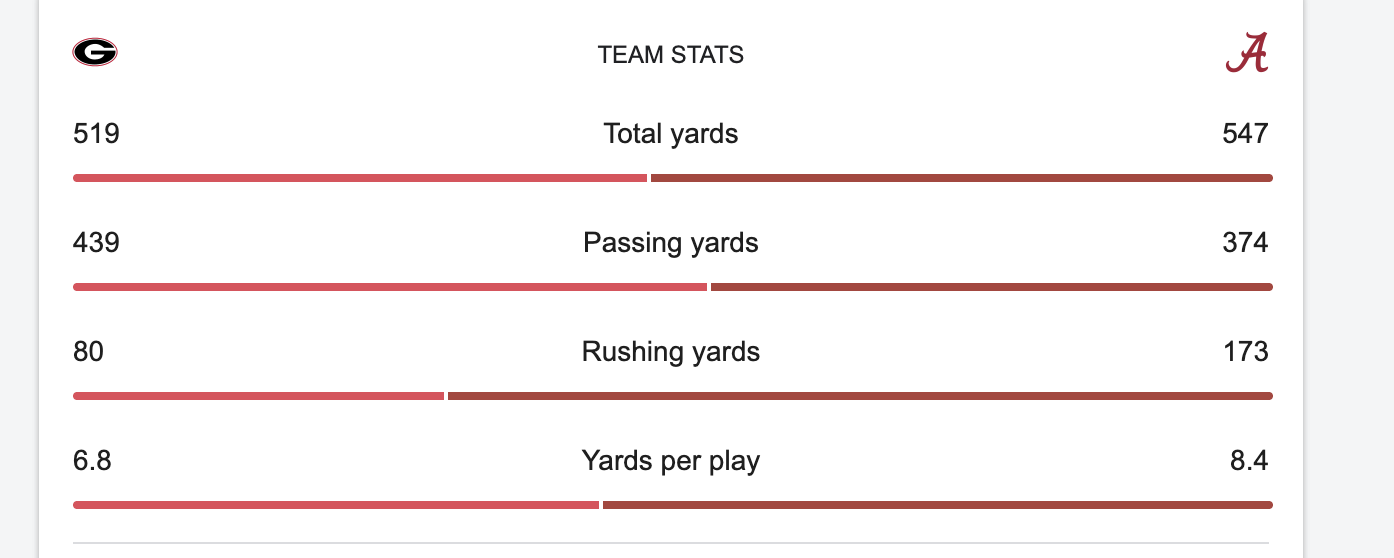Click the Alabama Crimson Tide logo

[1246, 53]
